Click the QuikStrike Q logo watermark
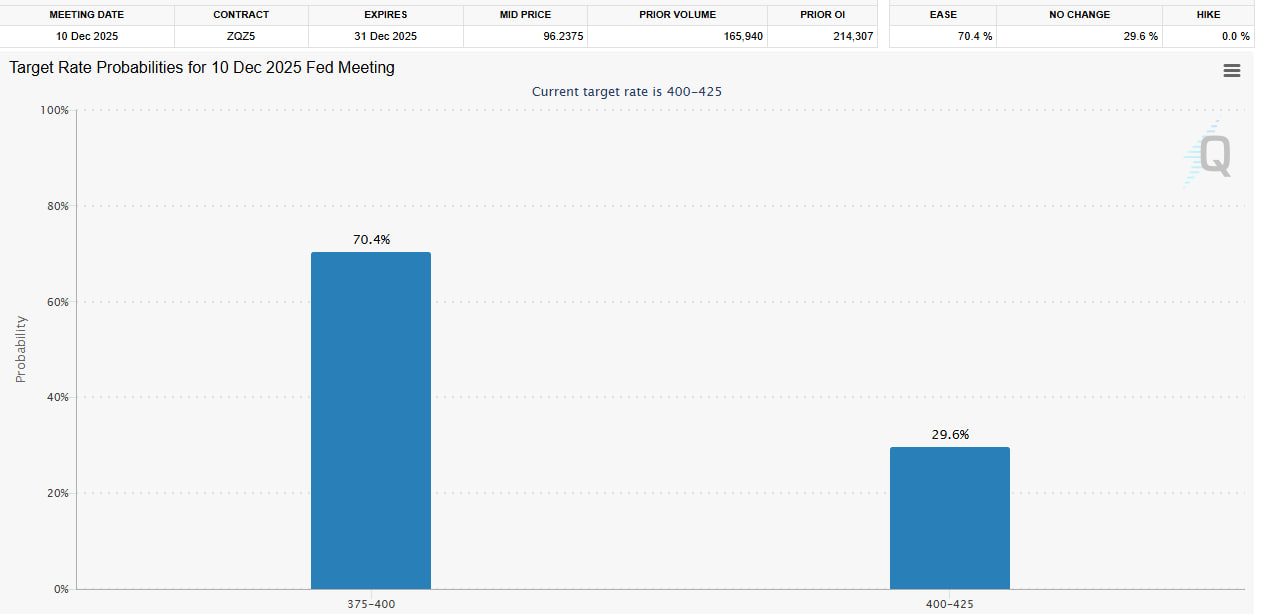The image size is (1266, 614). tap(1212, 156)
